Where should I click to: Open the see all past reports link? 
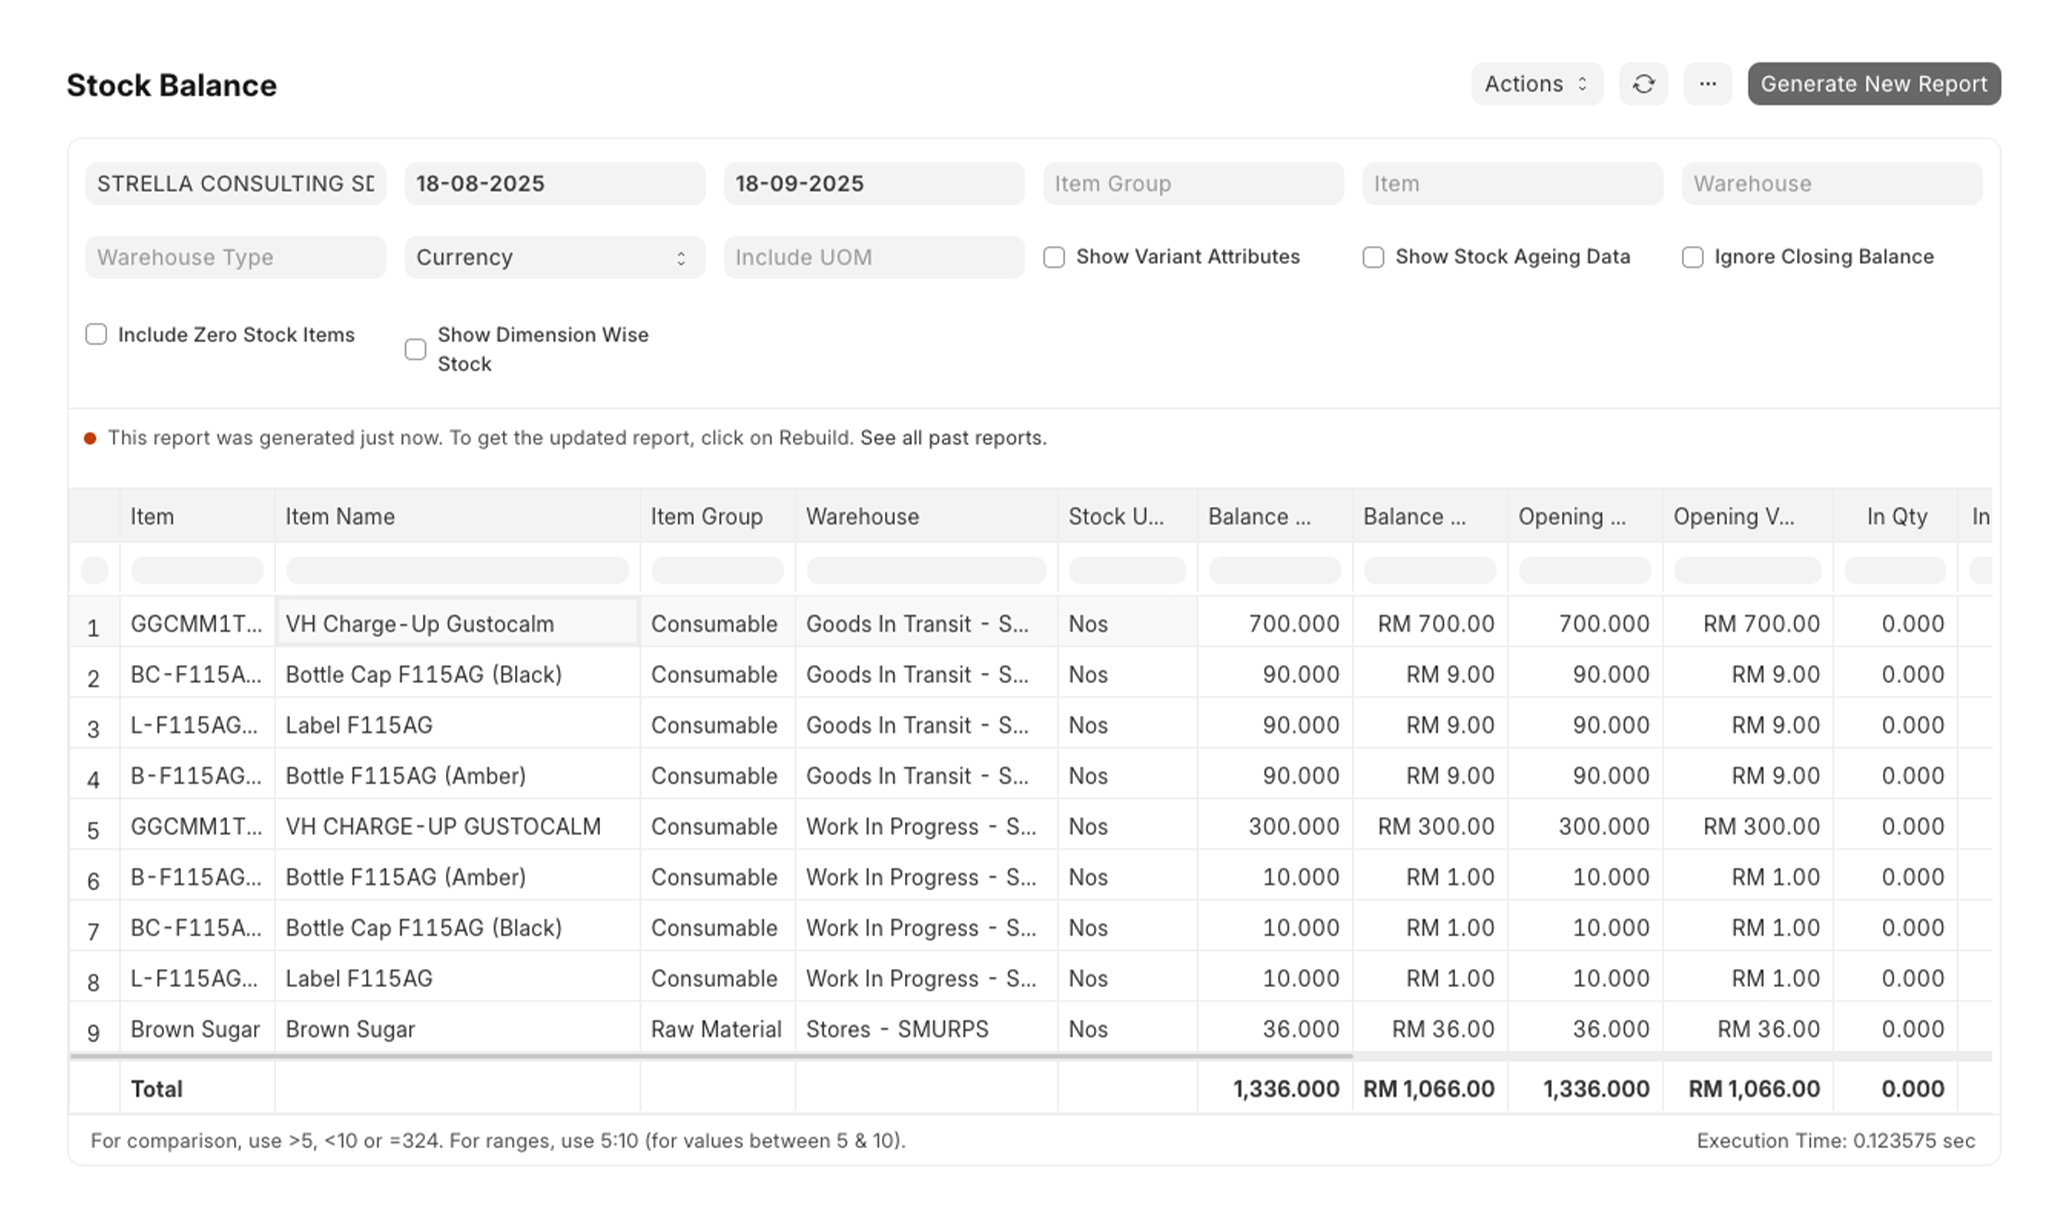[x=953, y=438]
